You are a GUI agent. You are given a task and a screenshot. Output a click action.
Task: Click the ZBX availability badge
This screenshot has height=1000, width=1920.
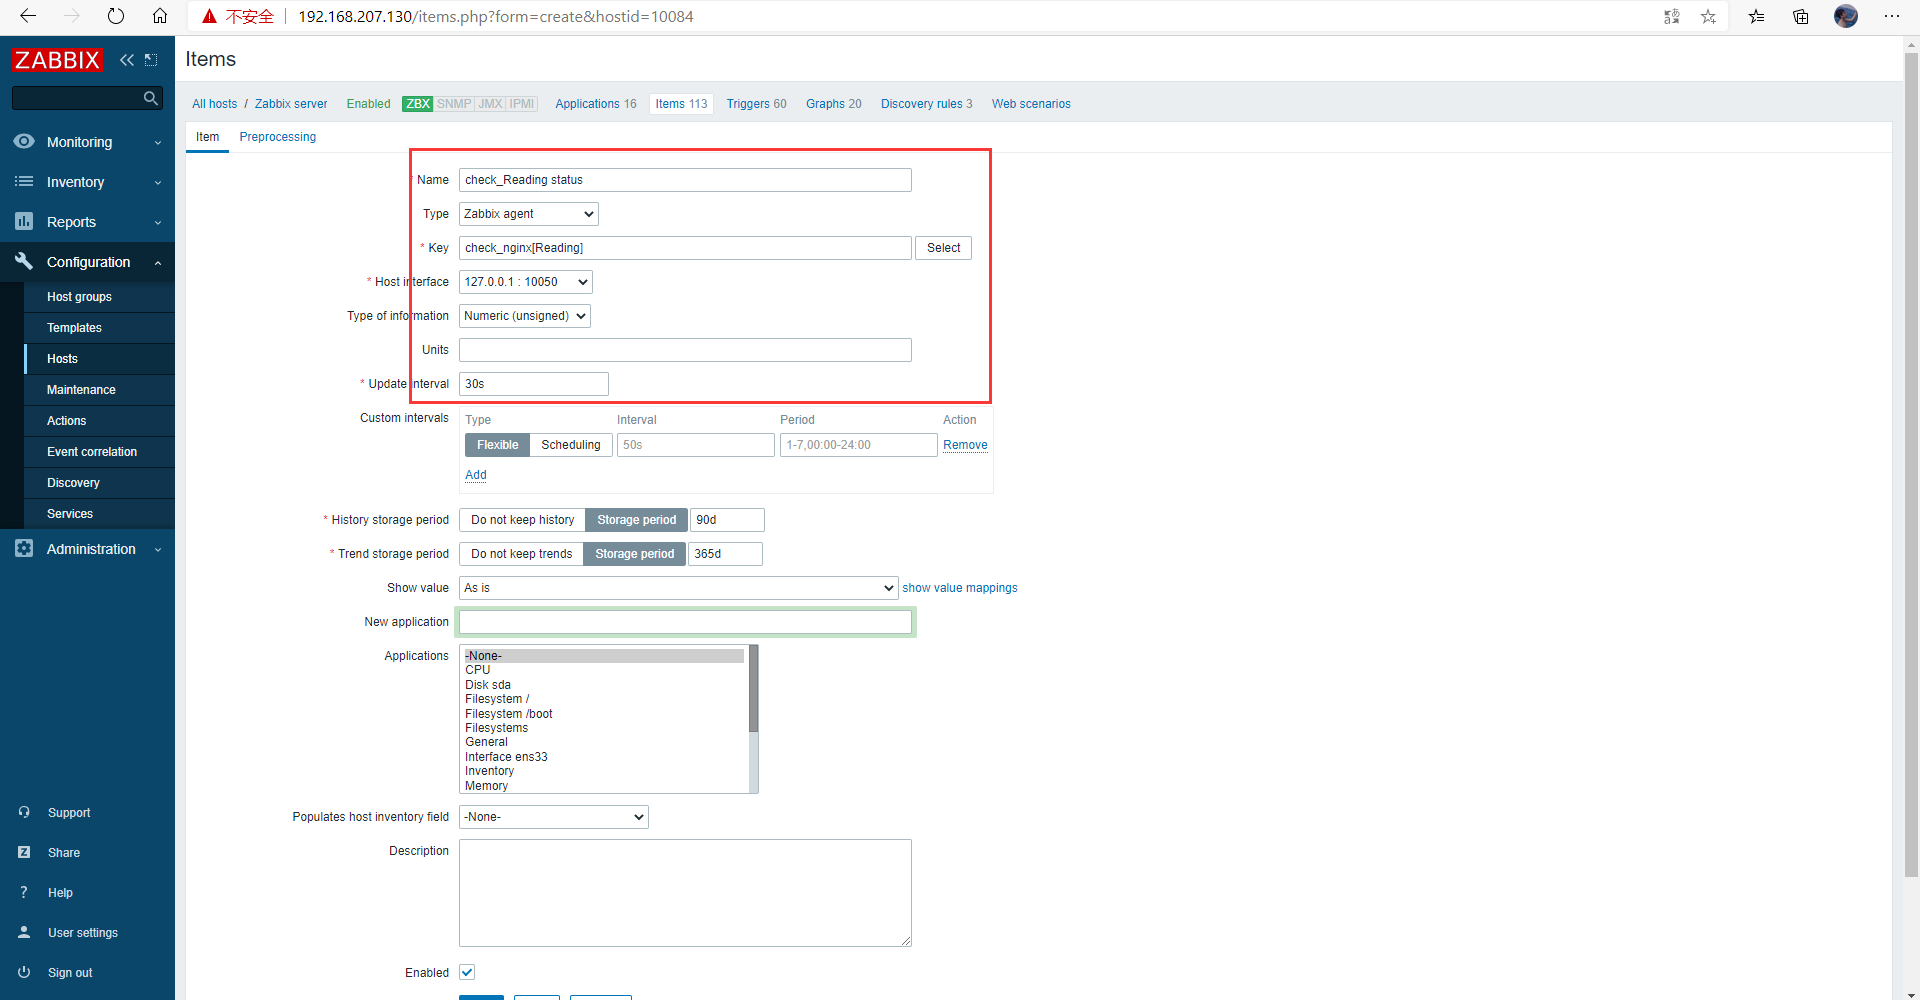point(418,104)
